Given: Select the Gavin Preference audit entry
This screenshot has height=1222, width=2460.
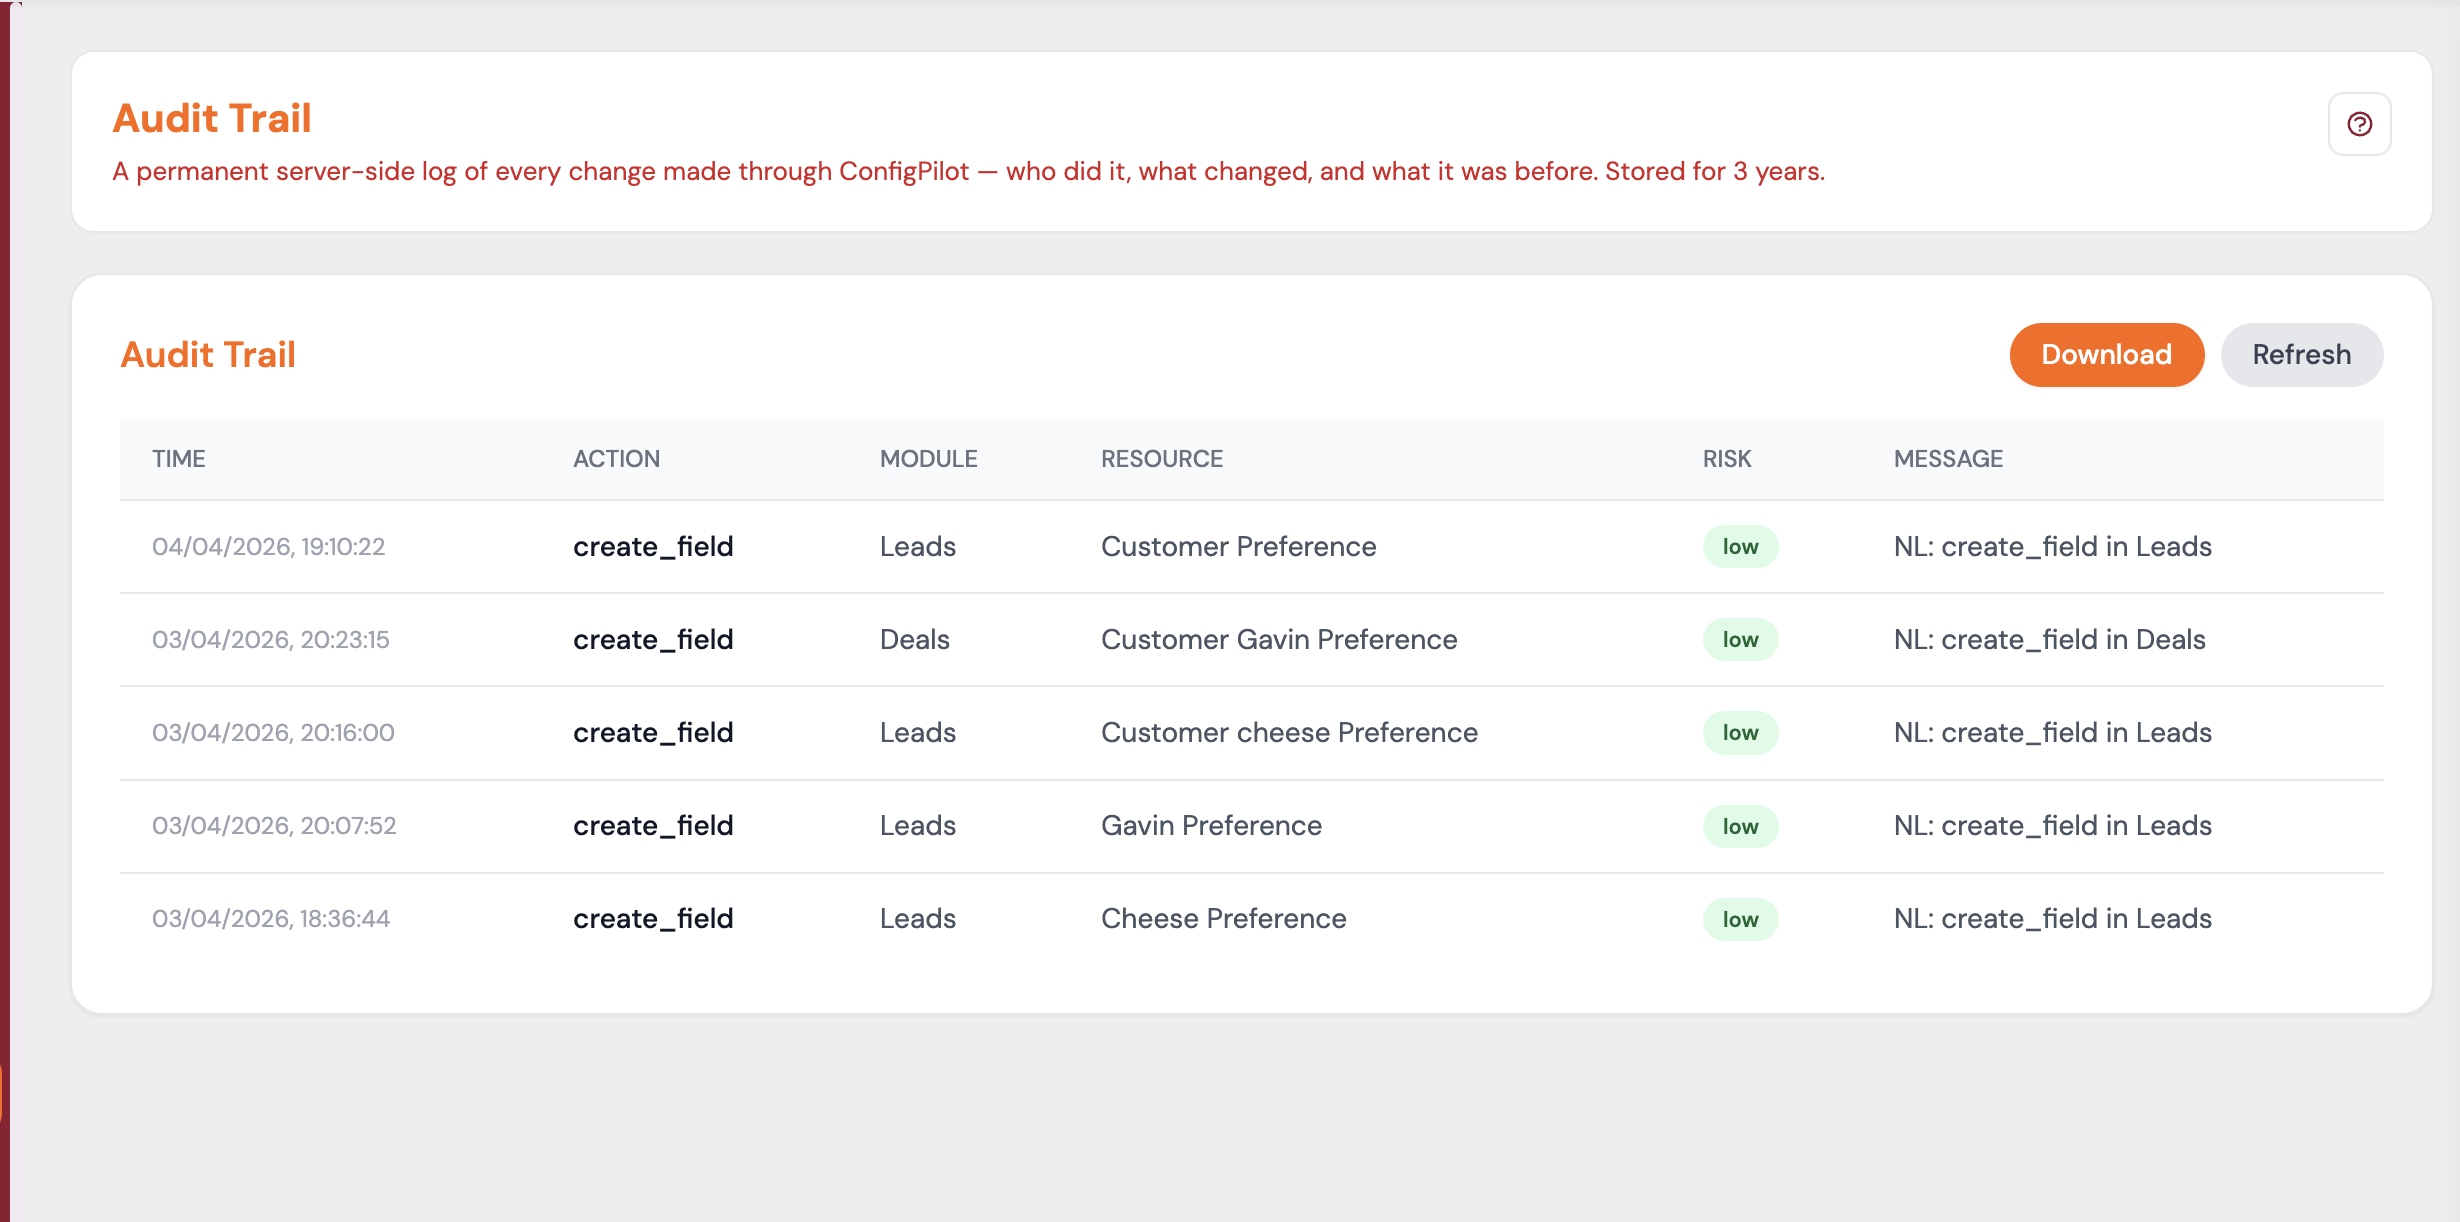Looking at the screenshot, I should pos(1211,825).
